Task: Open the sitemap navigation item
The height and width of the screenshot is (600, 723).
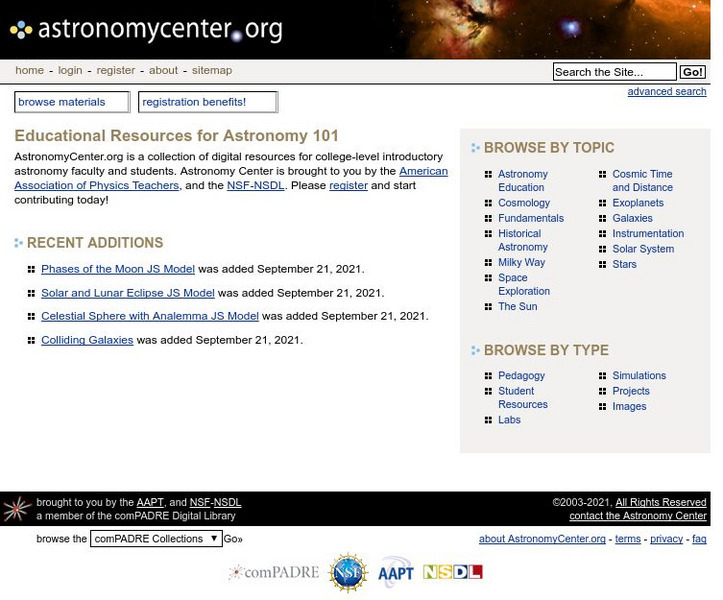Action: click(212, 70)
